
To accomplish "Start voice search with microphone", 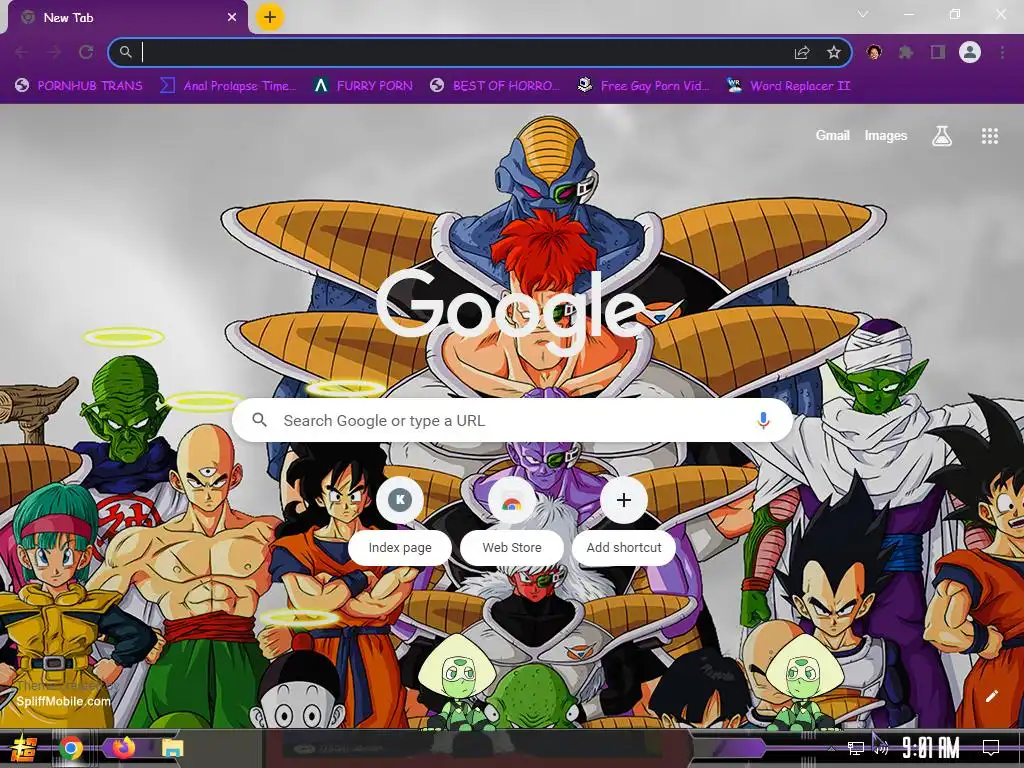I will [763, 421].
